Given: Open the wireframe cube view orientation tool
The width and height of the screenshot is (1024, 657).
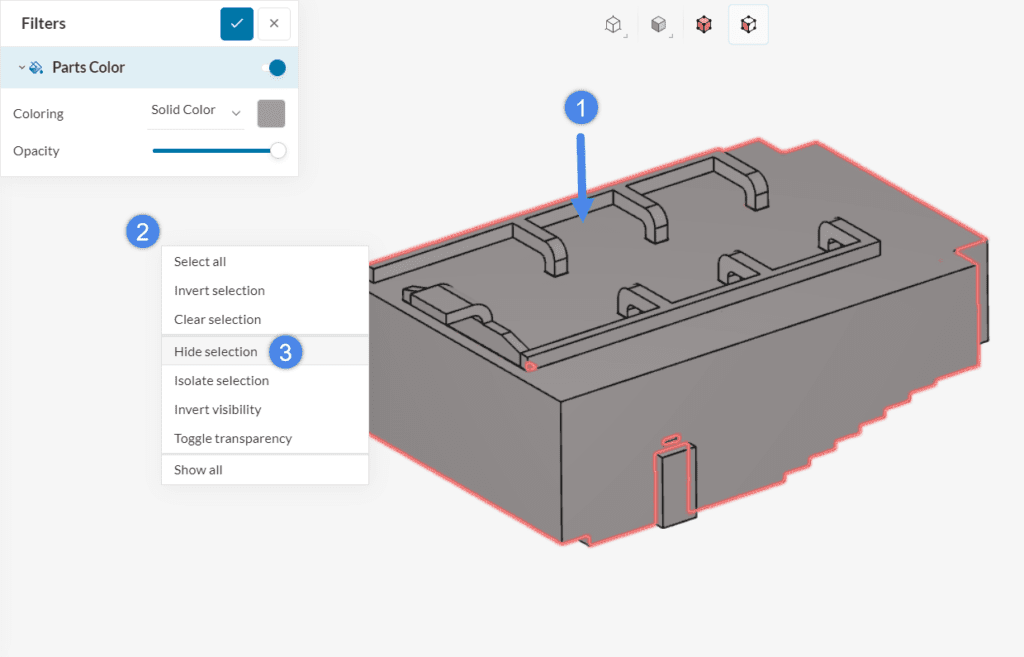Looking at the screenshot, I should coord(613,25).
